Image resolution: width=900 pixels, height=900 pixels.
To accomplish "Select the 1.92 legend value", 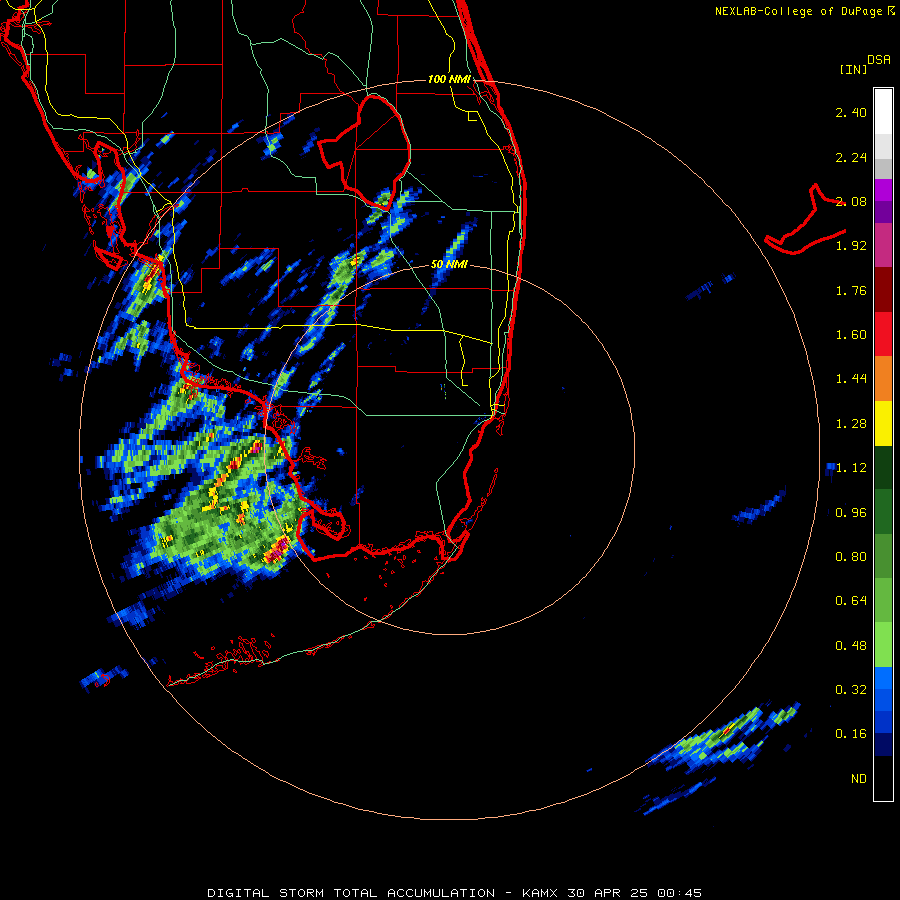I will pyautogui.click(x=851, y=246).
